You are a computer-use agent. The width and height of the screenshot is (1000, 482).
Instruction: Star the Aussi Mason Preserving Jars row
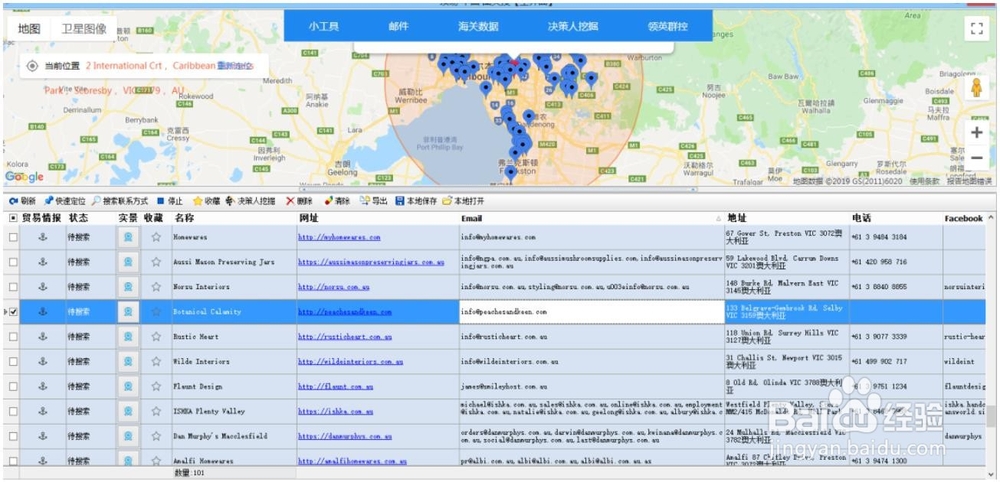(156, 262)
